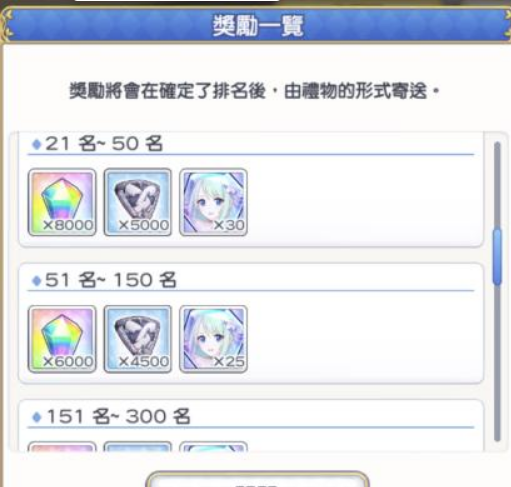Tap the grey gem x4500 reward icon

click(x=138, y=339)
